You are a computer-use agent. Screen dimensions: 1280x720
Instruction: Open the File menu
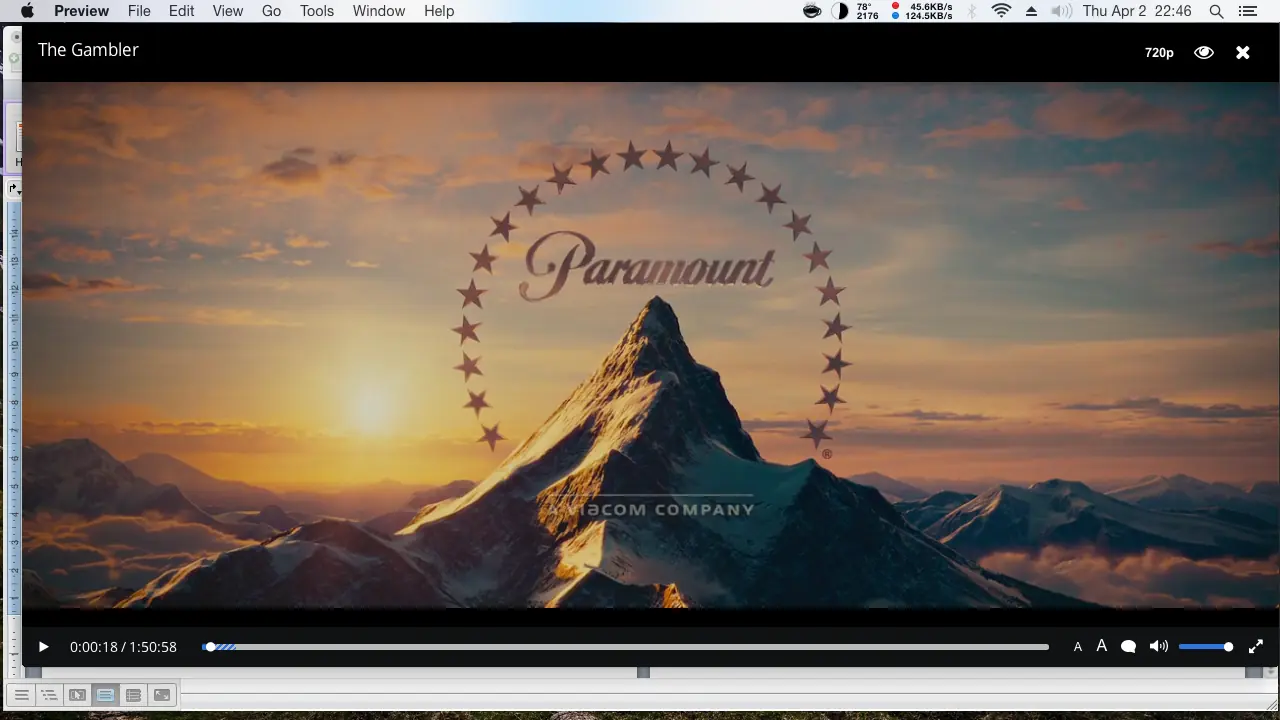pos(139,11)
